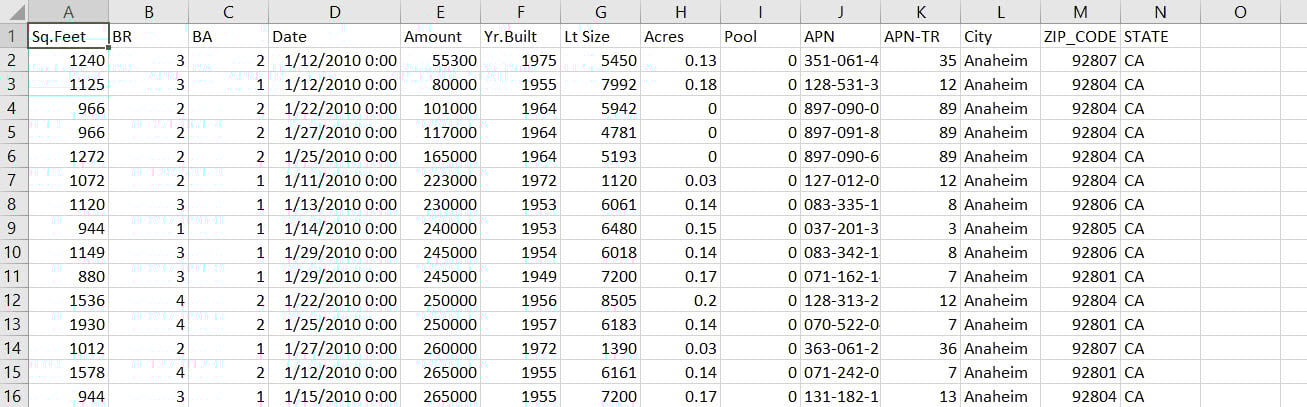The image size is (1307, 407).
Task: Click the select-all corner triangle
Action: coord(13,12)
